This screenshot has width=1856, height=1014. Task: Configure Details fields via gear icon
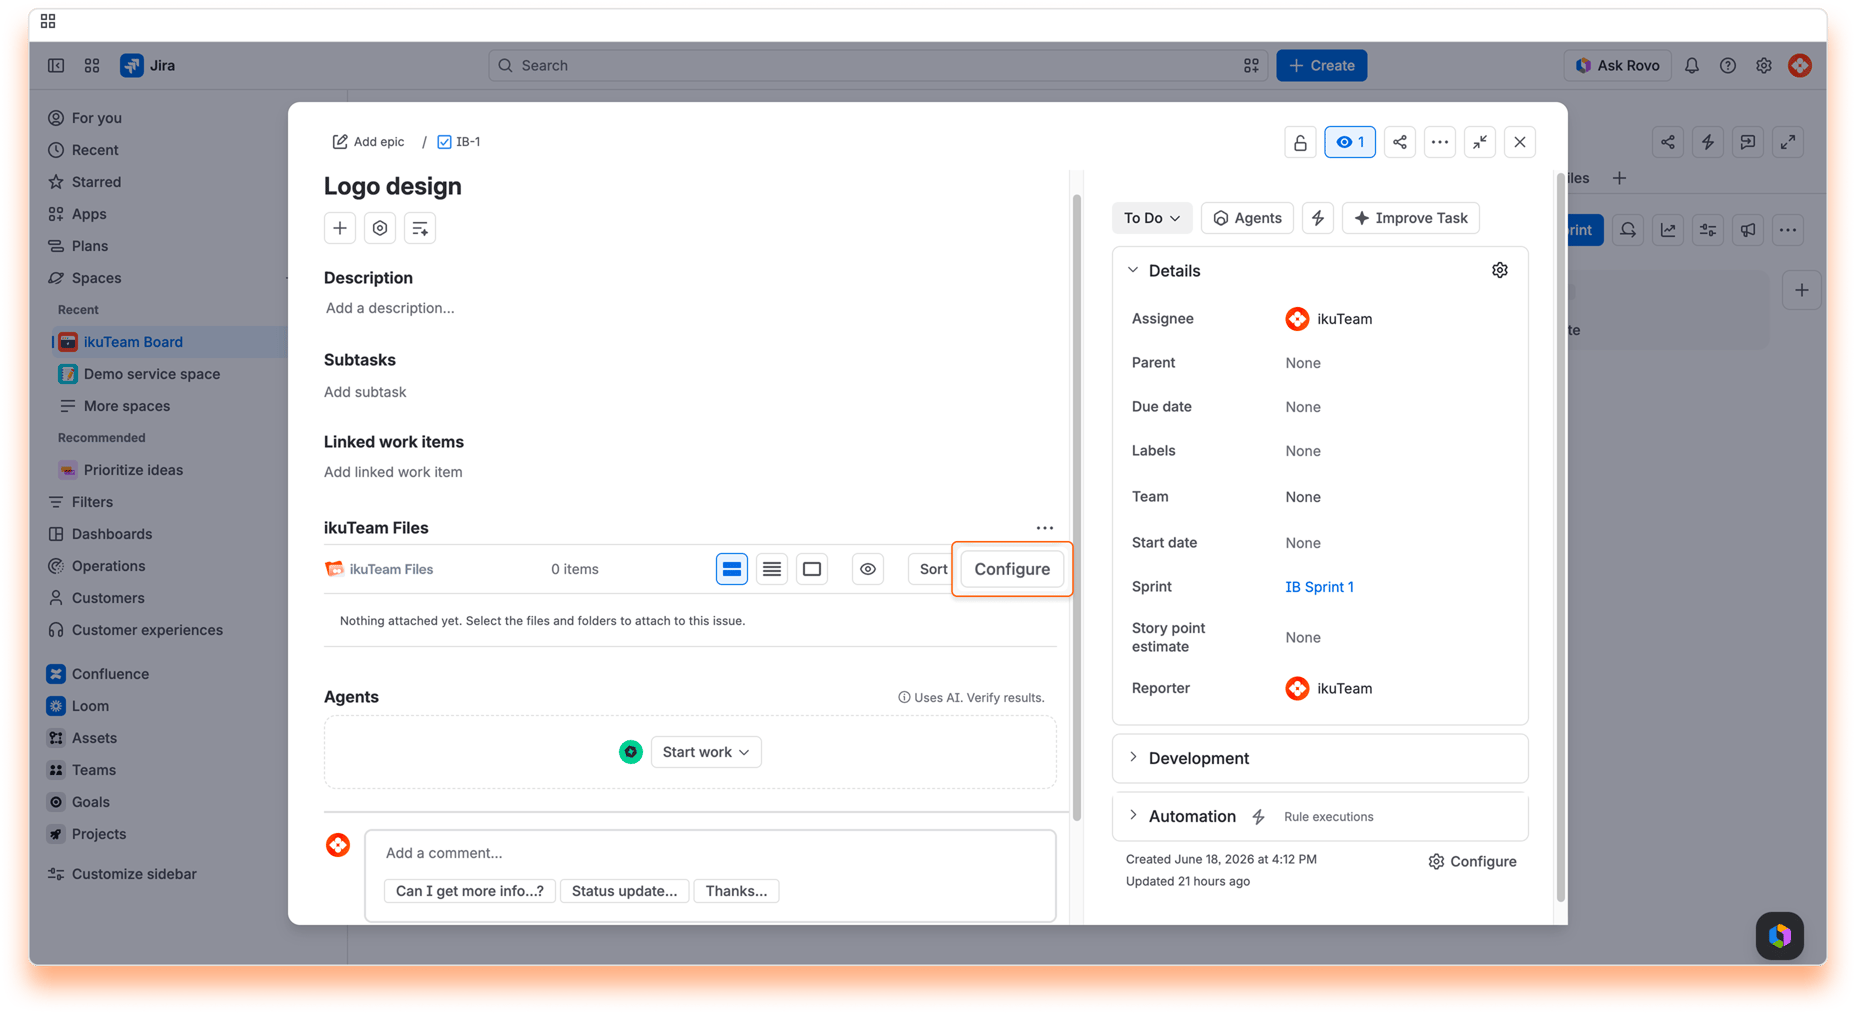pyautogui.click(x=1500, y=270)
